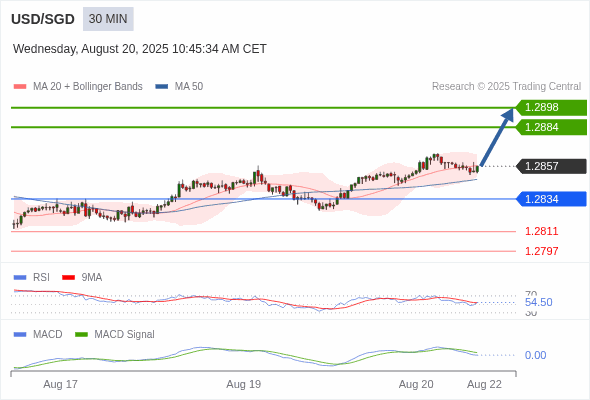This screenshot has width=590, height=400.
Task: Click the 1.2857 current price tag
Action: (551, 166)
